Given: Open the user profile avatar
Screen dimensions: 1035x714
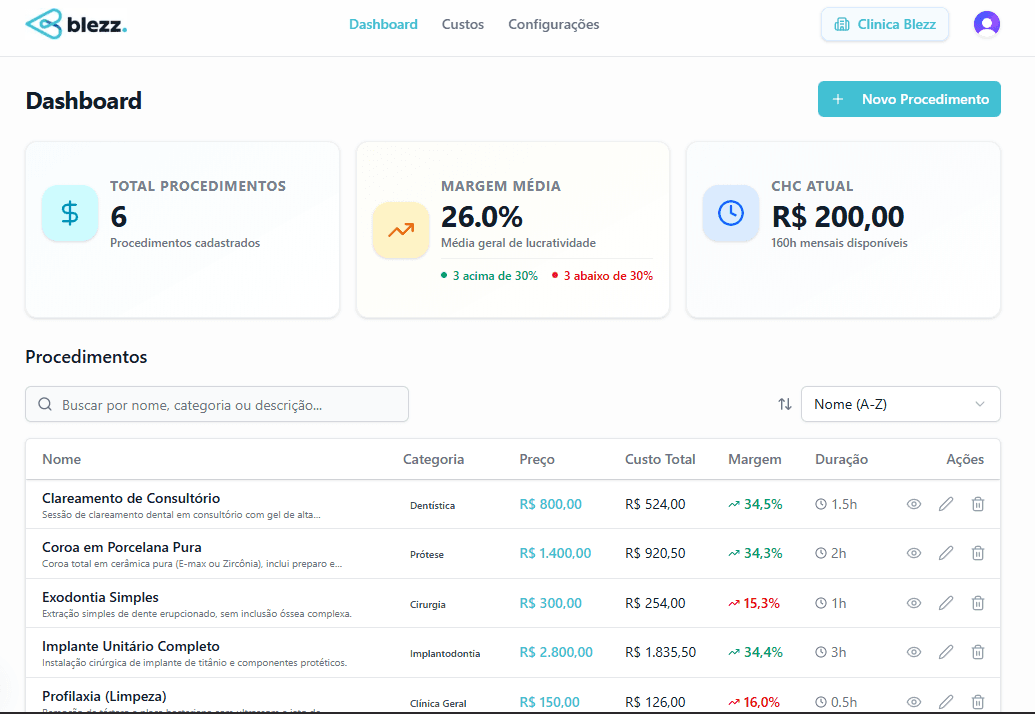Looking at the screenshot, I should [986, 24].
